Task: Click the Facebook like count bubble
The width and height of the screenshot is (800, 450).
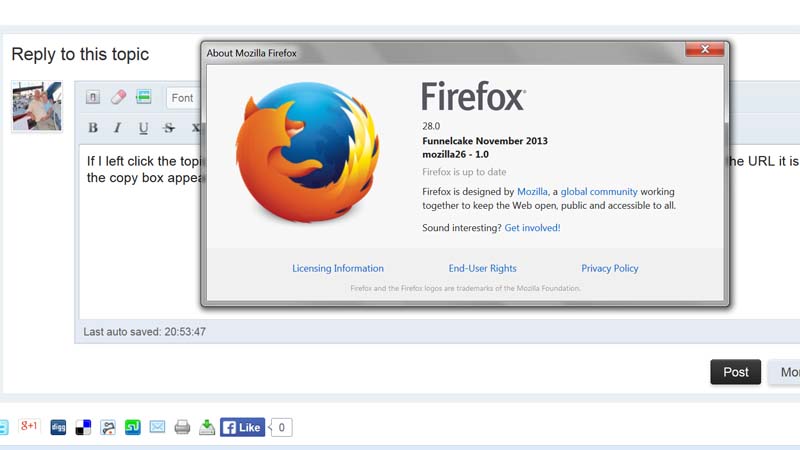Action: 281,427
